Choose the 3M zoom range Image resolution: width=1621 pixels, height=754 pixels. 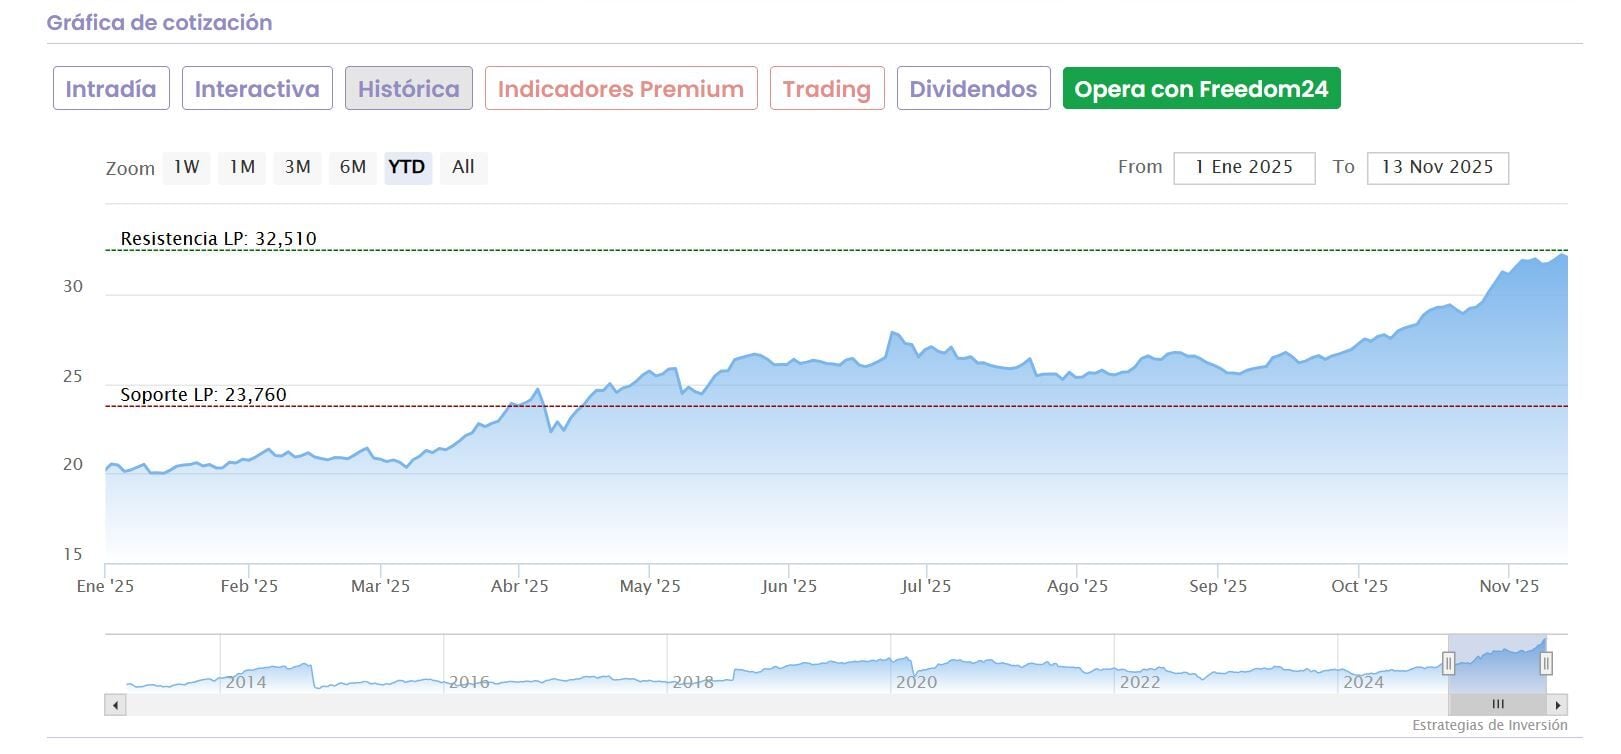[297, 167]
